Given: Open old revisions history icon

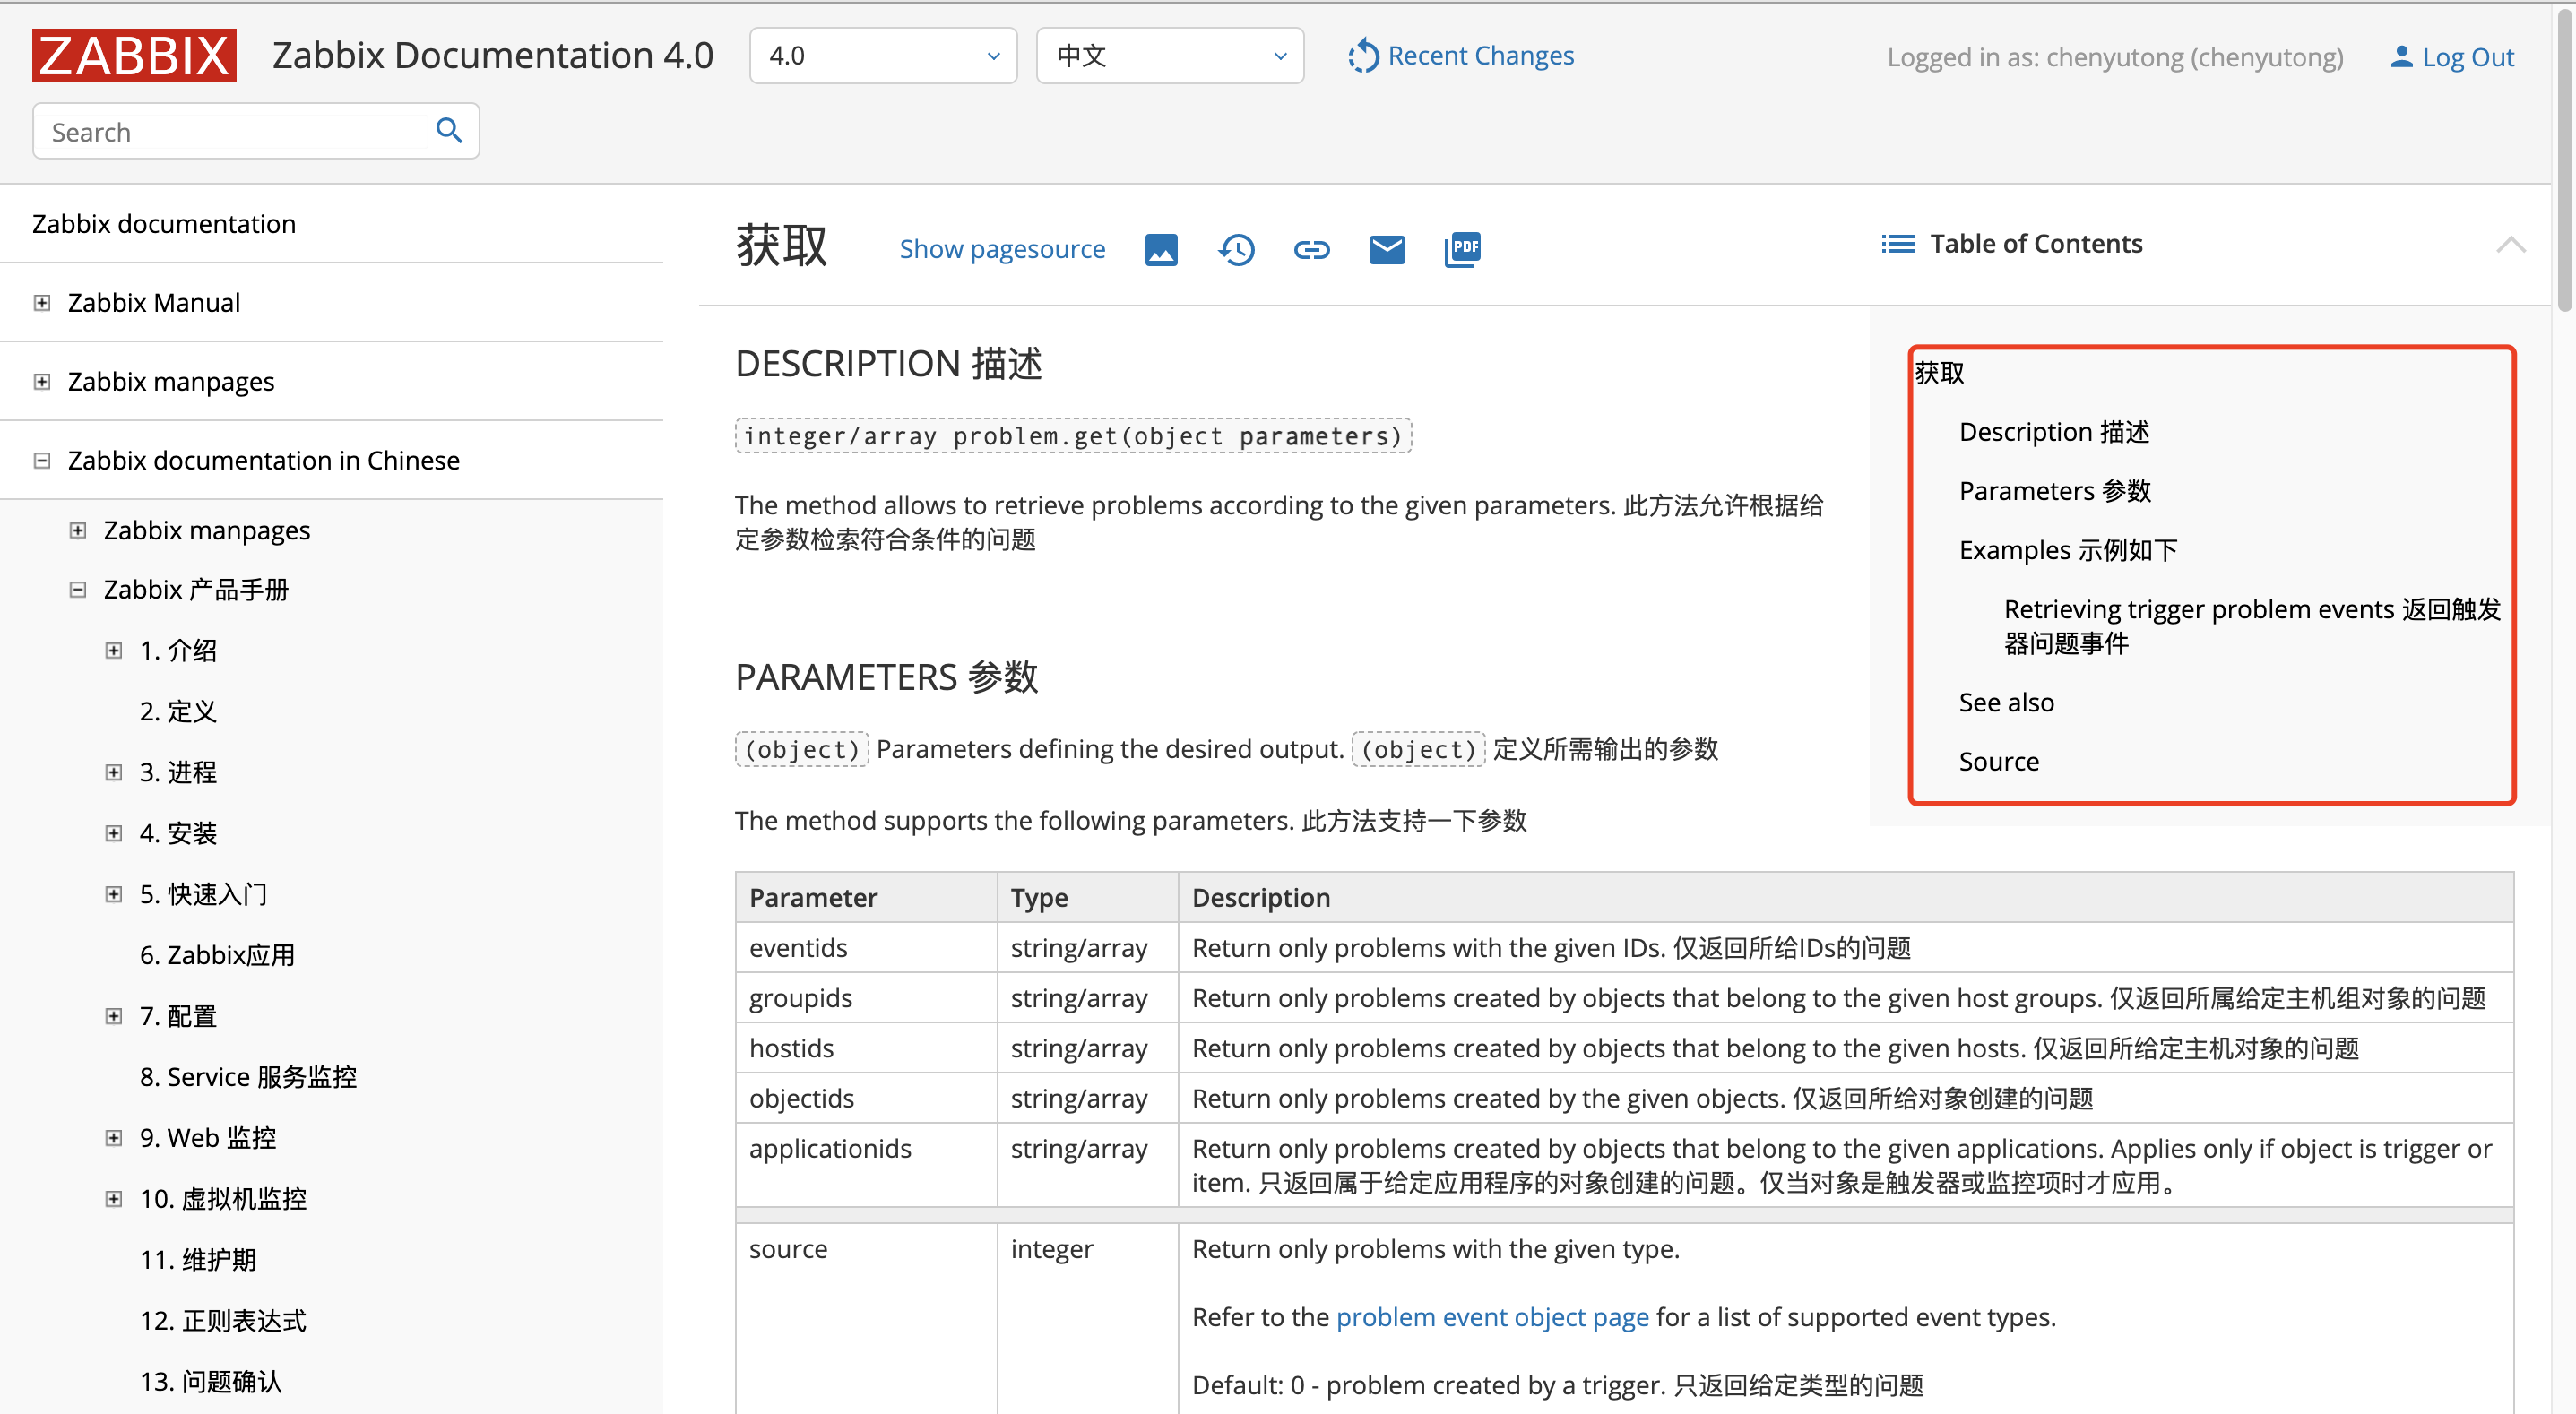Looking at the screenshot, I should coord(1236,249).
